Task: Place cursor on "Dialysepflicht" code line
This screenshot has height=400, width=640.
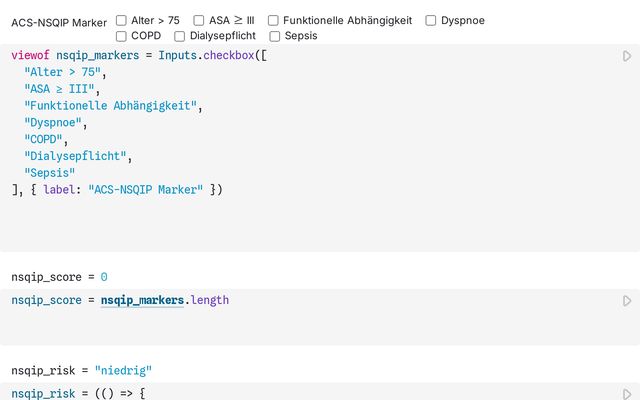Action: (x=78, y=156)
